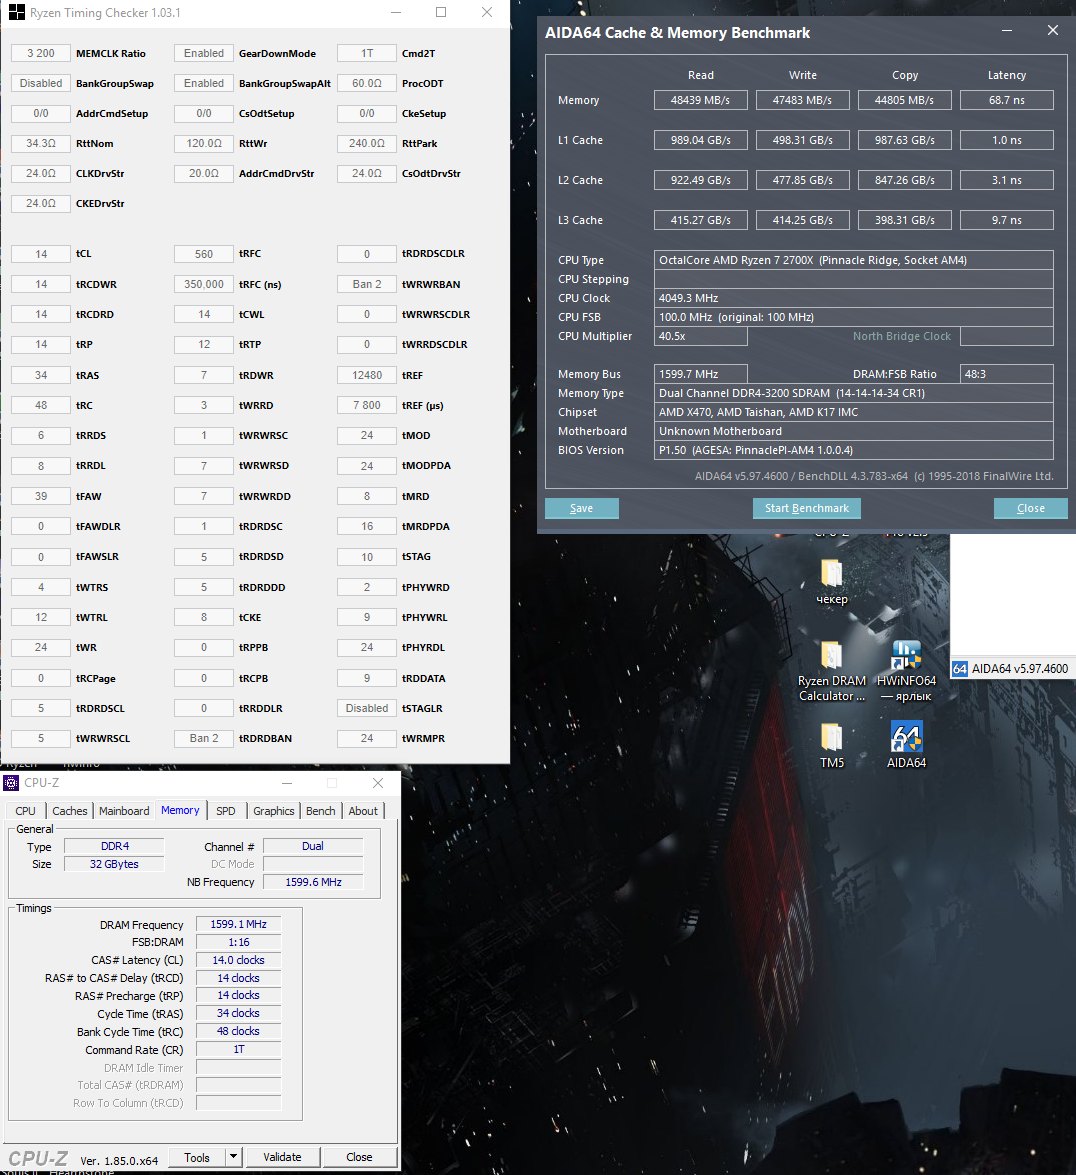
Task: Click the Memory Latency 68.7 ns value
Action: tap(1006, 100)
